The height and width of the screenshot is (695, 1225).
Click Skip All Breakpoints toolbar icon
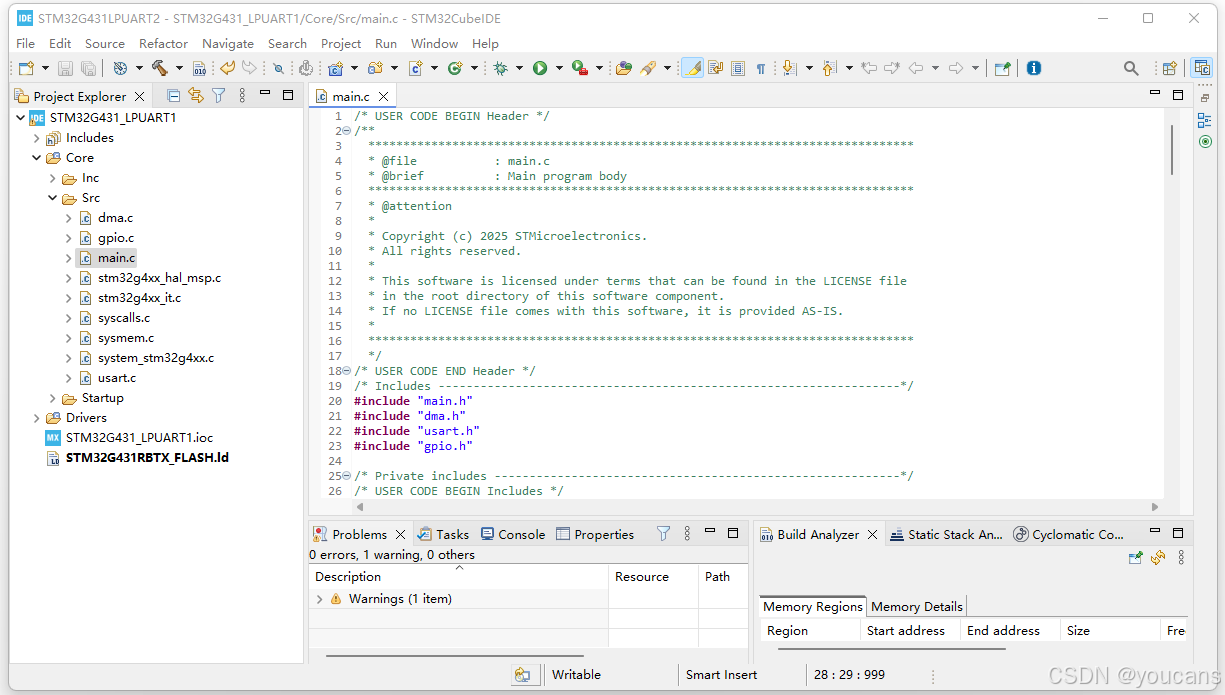[x=278, y=68]
